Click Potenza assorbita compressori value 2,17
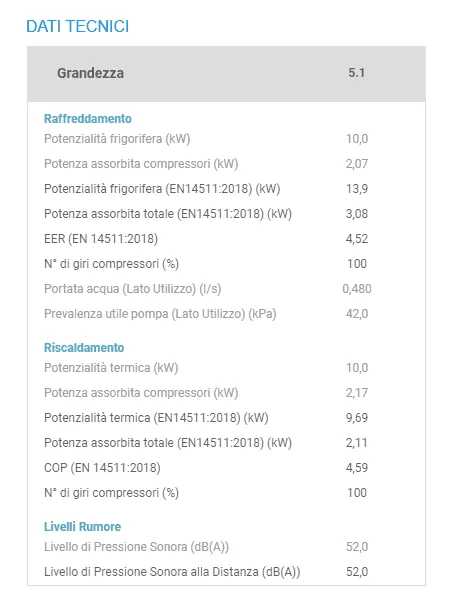This screenshot has height=615, width=454. click(x=357, y=393)
